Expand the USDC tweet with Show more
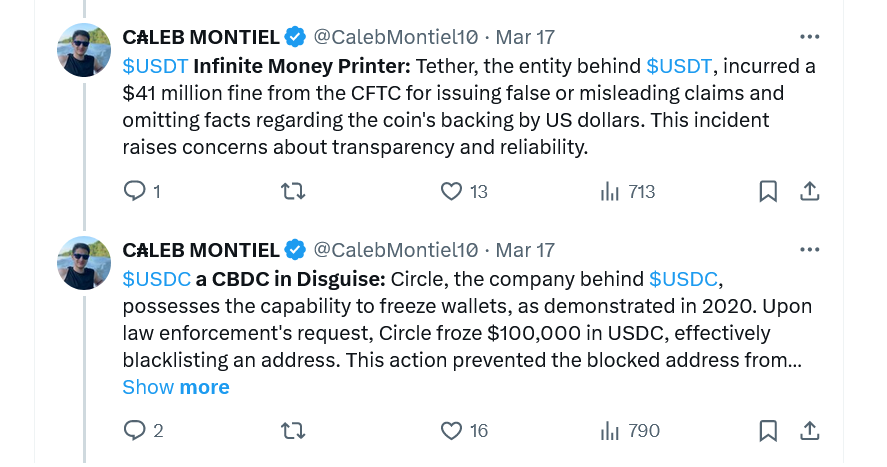This screenshot has height=467, width=887. click(176, 387)
